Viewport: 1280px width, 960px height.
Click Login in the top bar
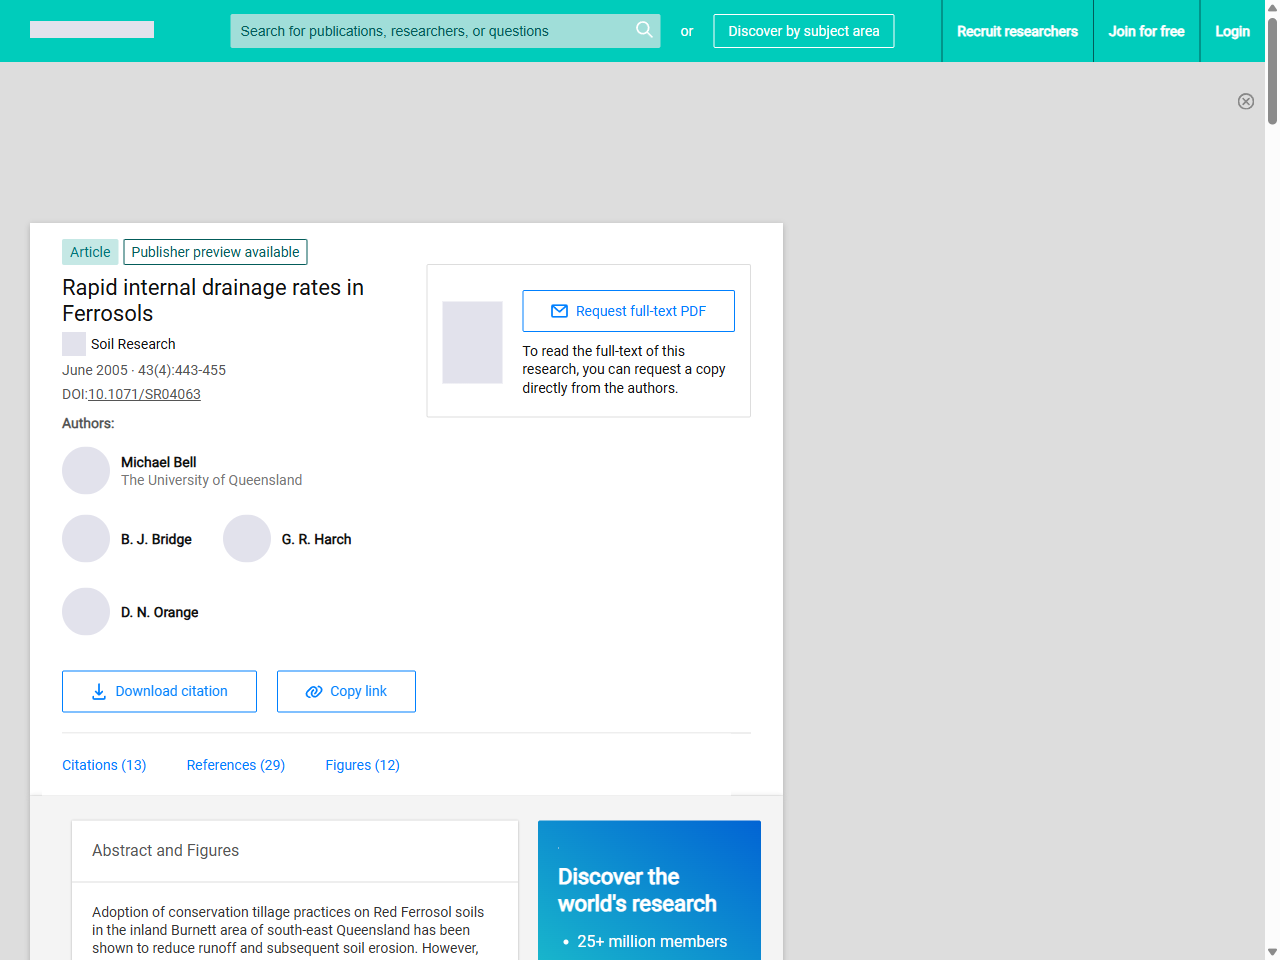click(1232, 31)
